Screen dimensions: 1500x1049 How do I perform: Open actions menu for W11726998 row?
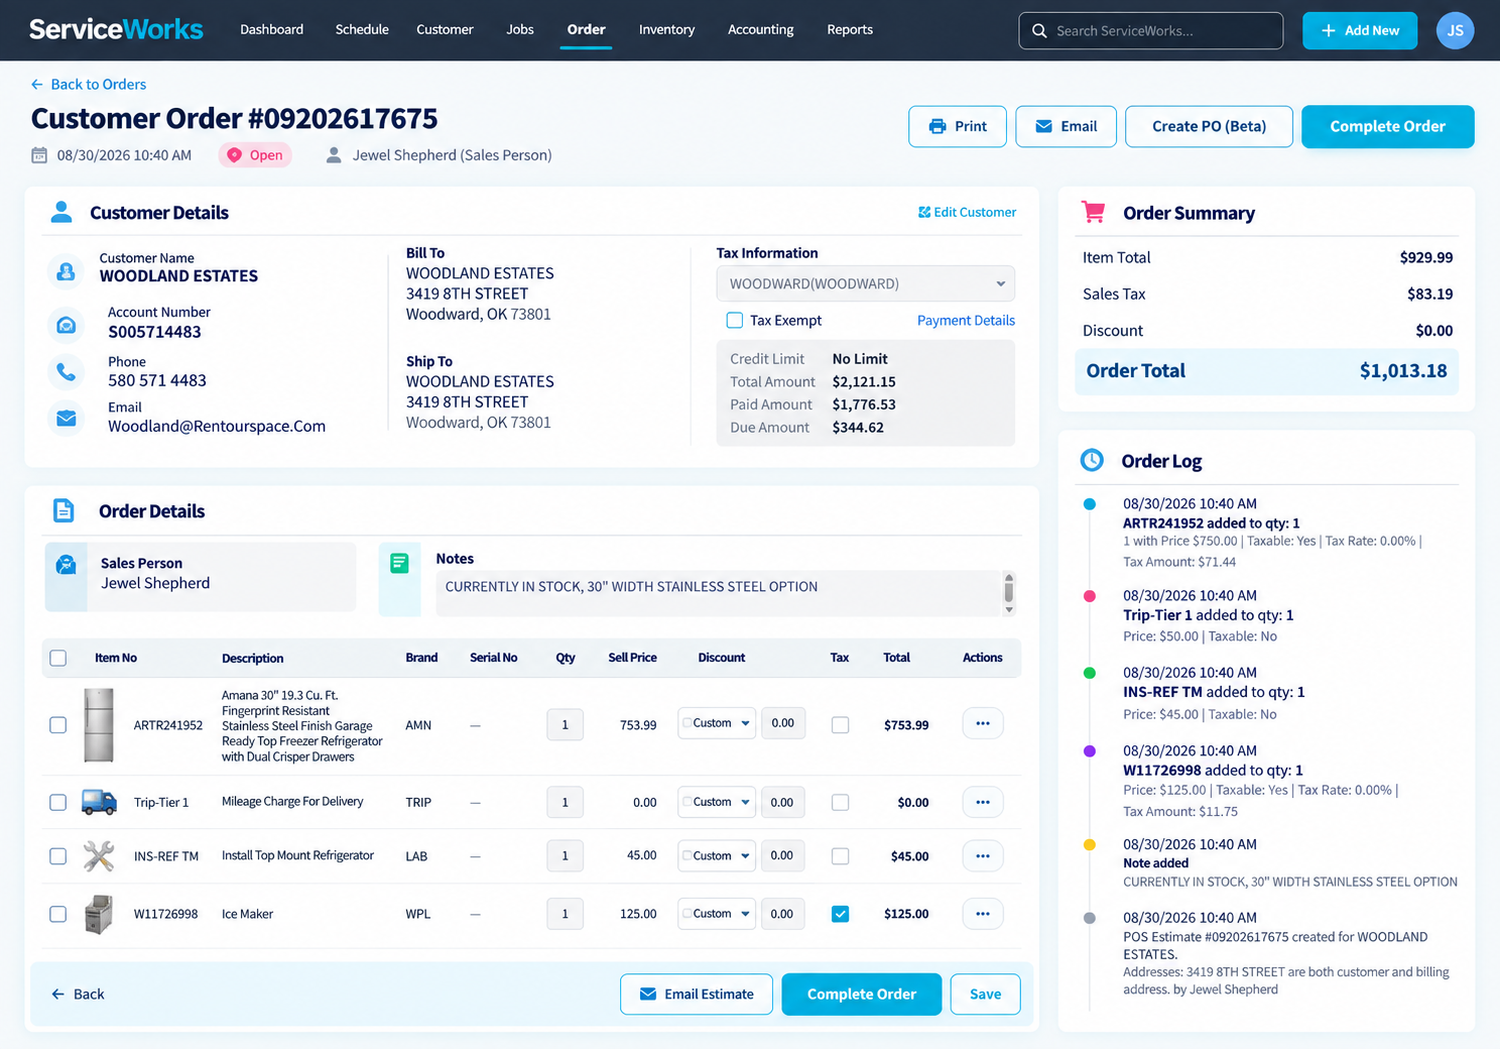(x=983, y=914)
